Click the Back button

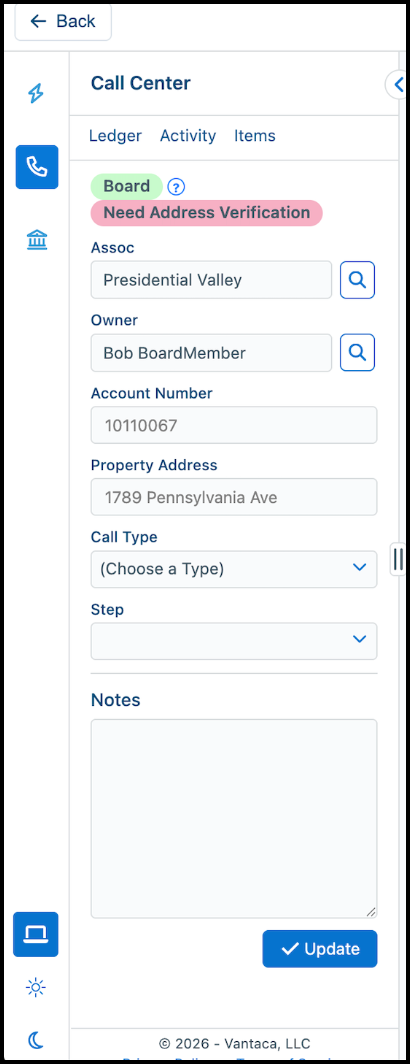coord(63,22)
